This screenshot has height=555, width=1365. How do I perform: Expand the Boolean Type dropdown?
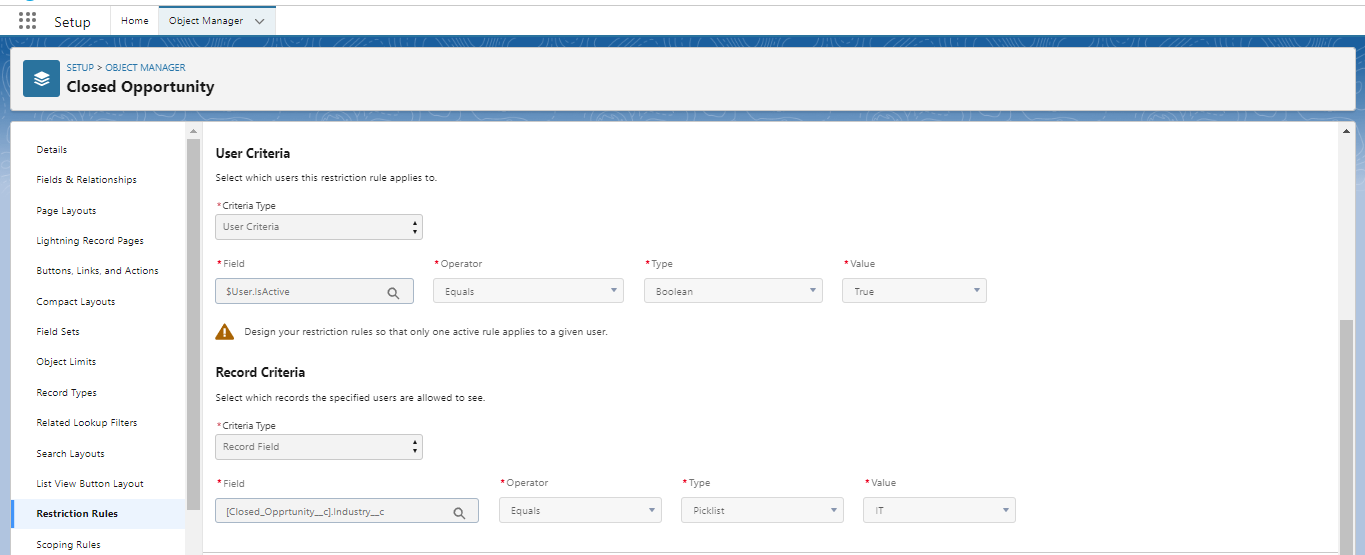733,291
